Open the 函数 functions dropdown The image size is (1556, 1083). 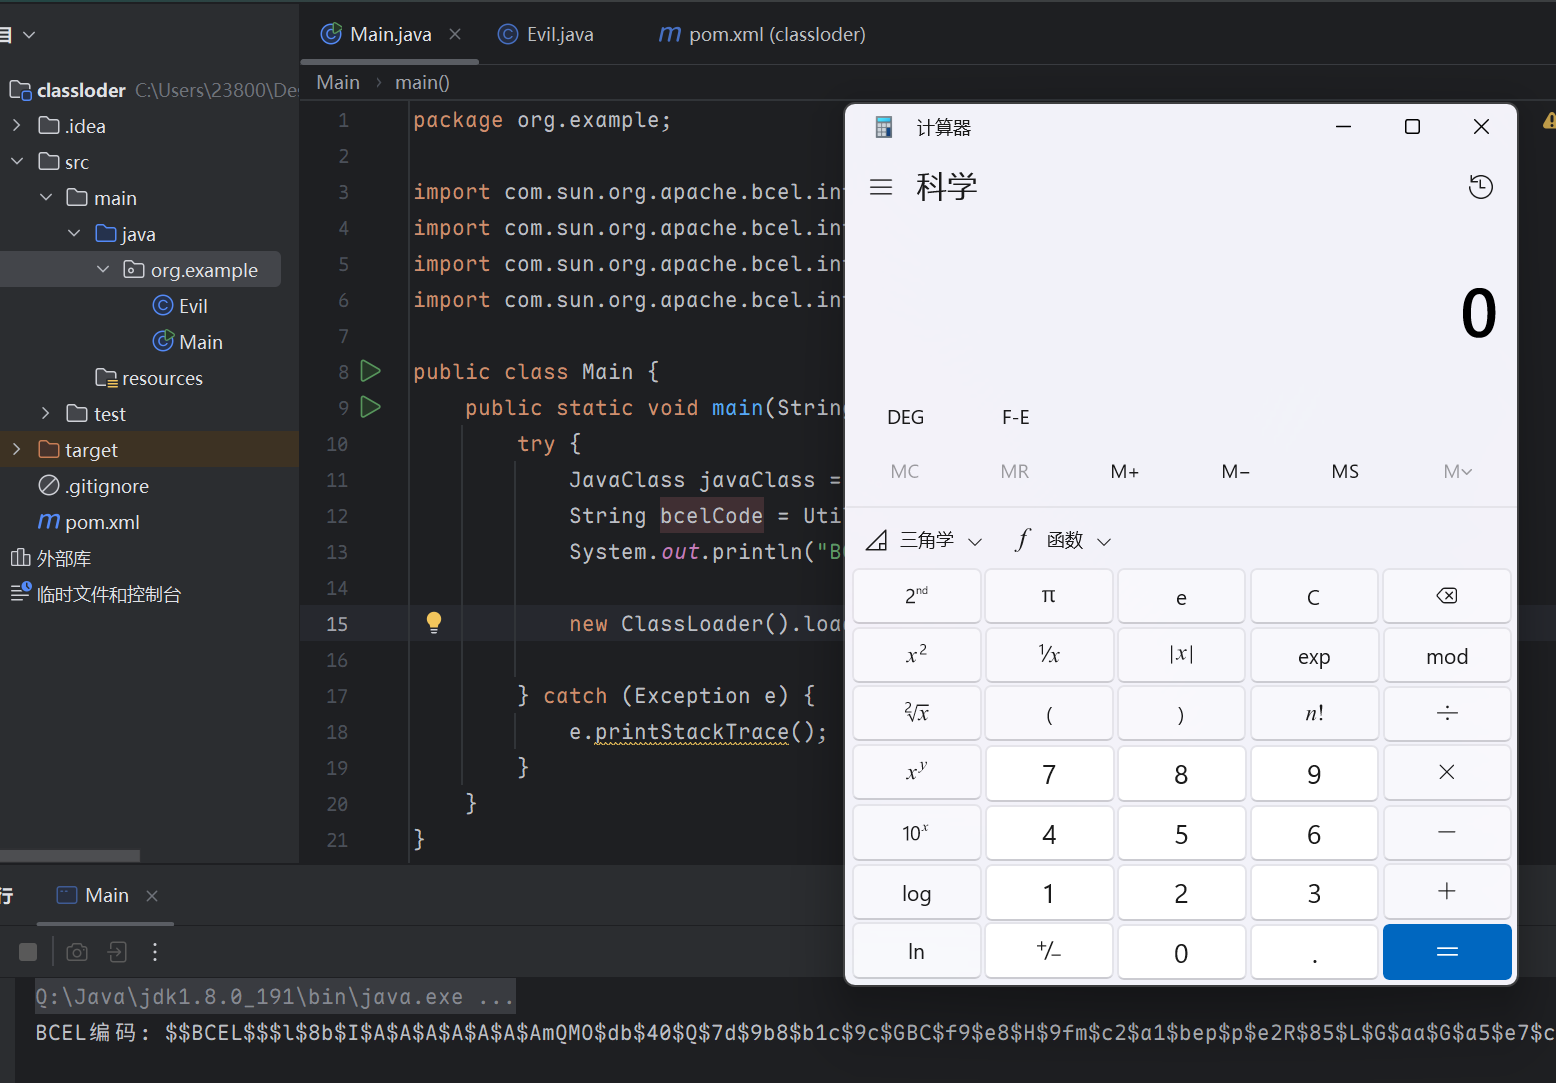1063,541
